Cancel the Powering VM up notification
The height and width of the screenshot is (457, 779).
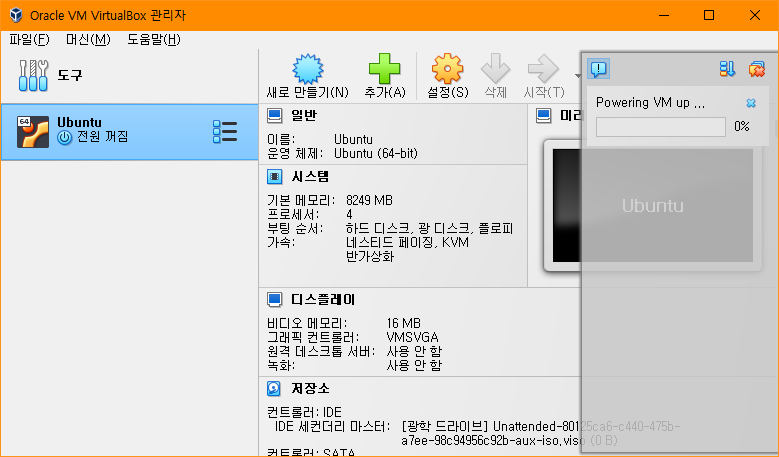(x=751, y=103)
